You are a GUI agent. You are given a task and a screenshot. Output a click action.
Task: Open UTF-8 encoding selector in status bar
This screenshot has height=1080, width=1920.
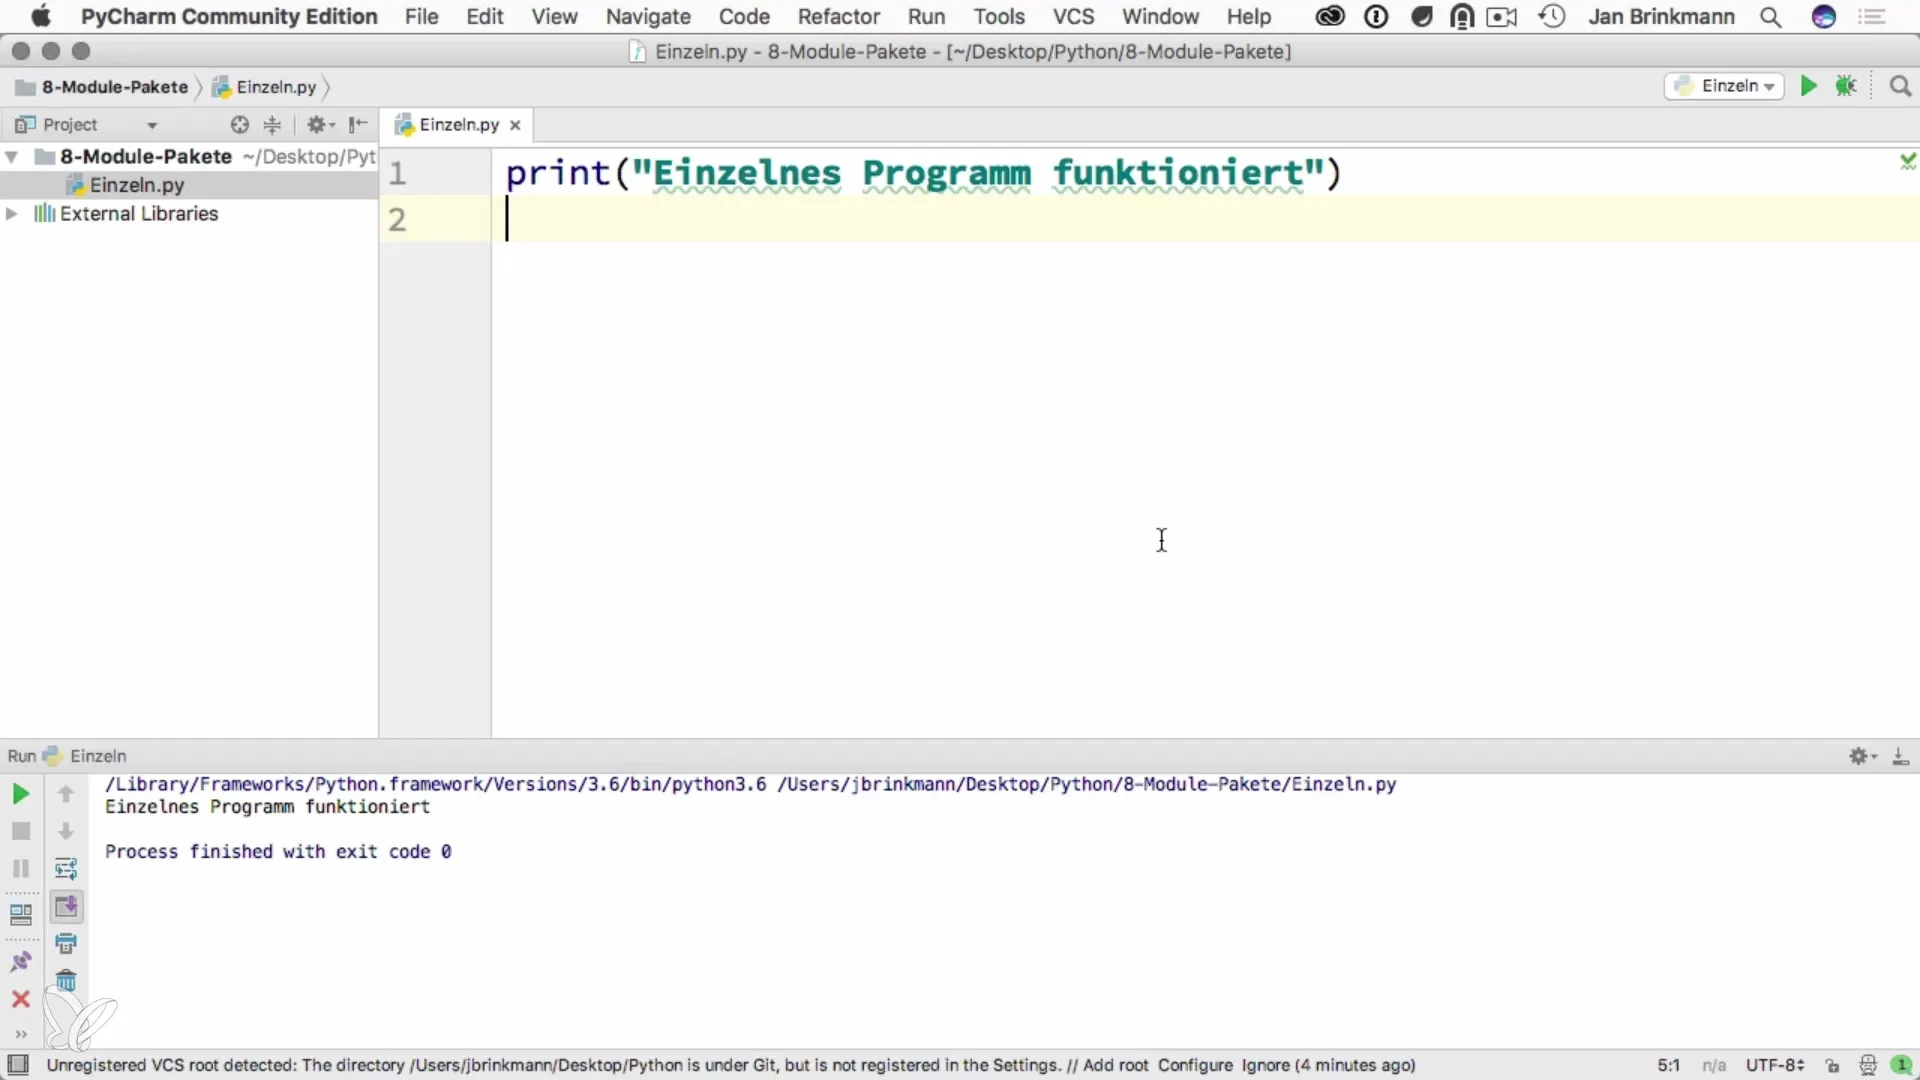tap(1774, 1065)
